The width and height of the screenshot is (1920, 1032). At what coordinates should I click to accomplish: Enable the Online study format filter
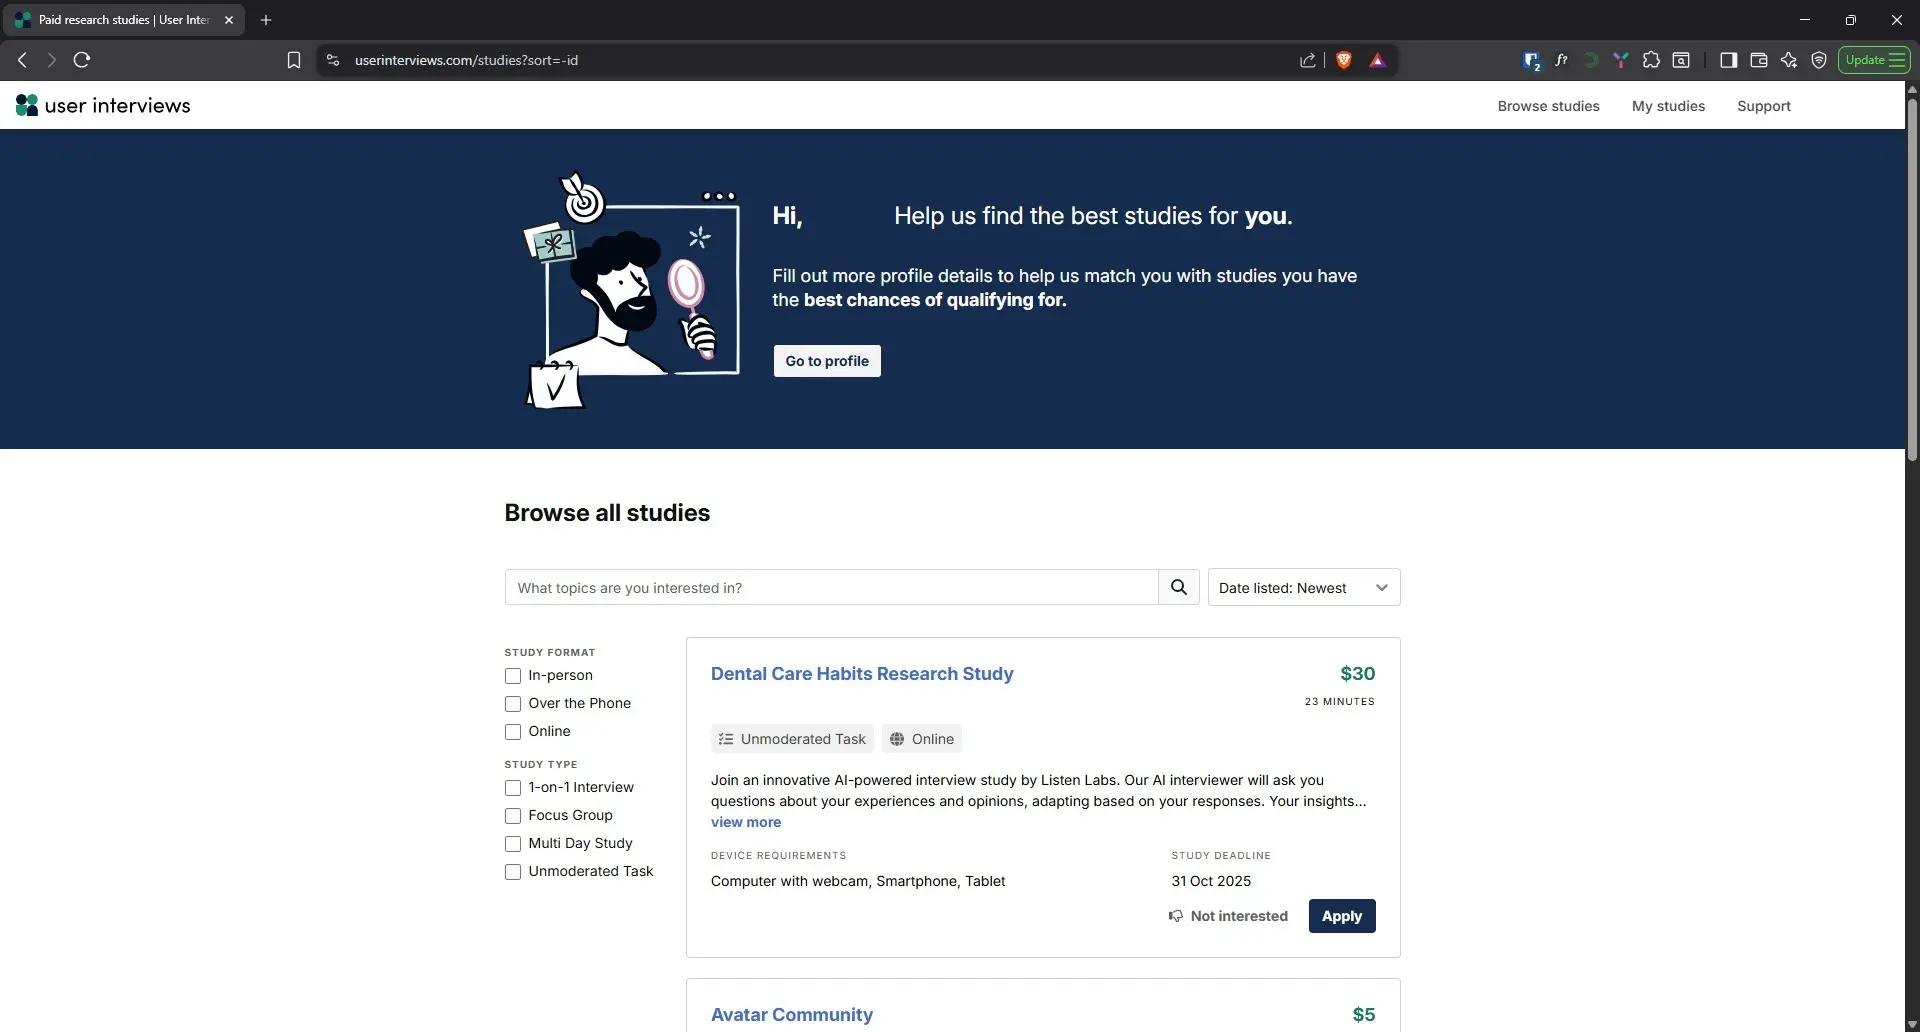[x=513, y=732]
